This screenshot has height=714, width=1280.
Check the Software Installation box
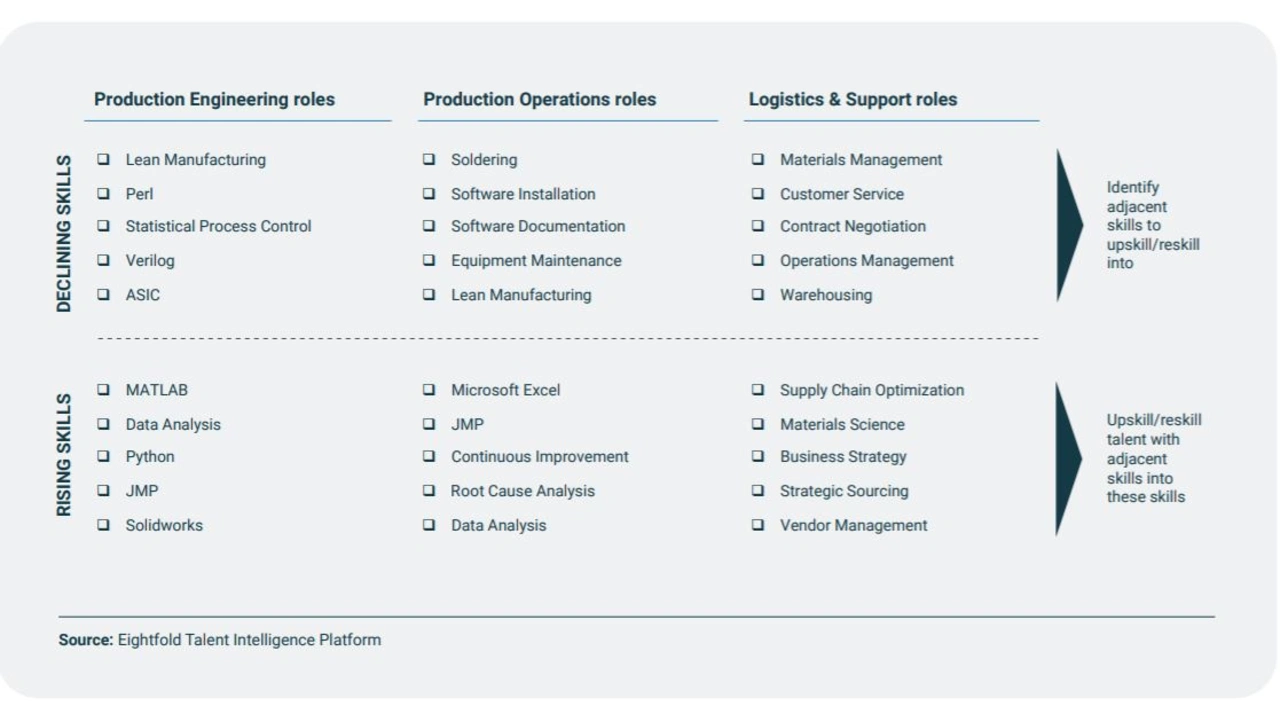[x=429, y=193]
